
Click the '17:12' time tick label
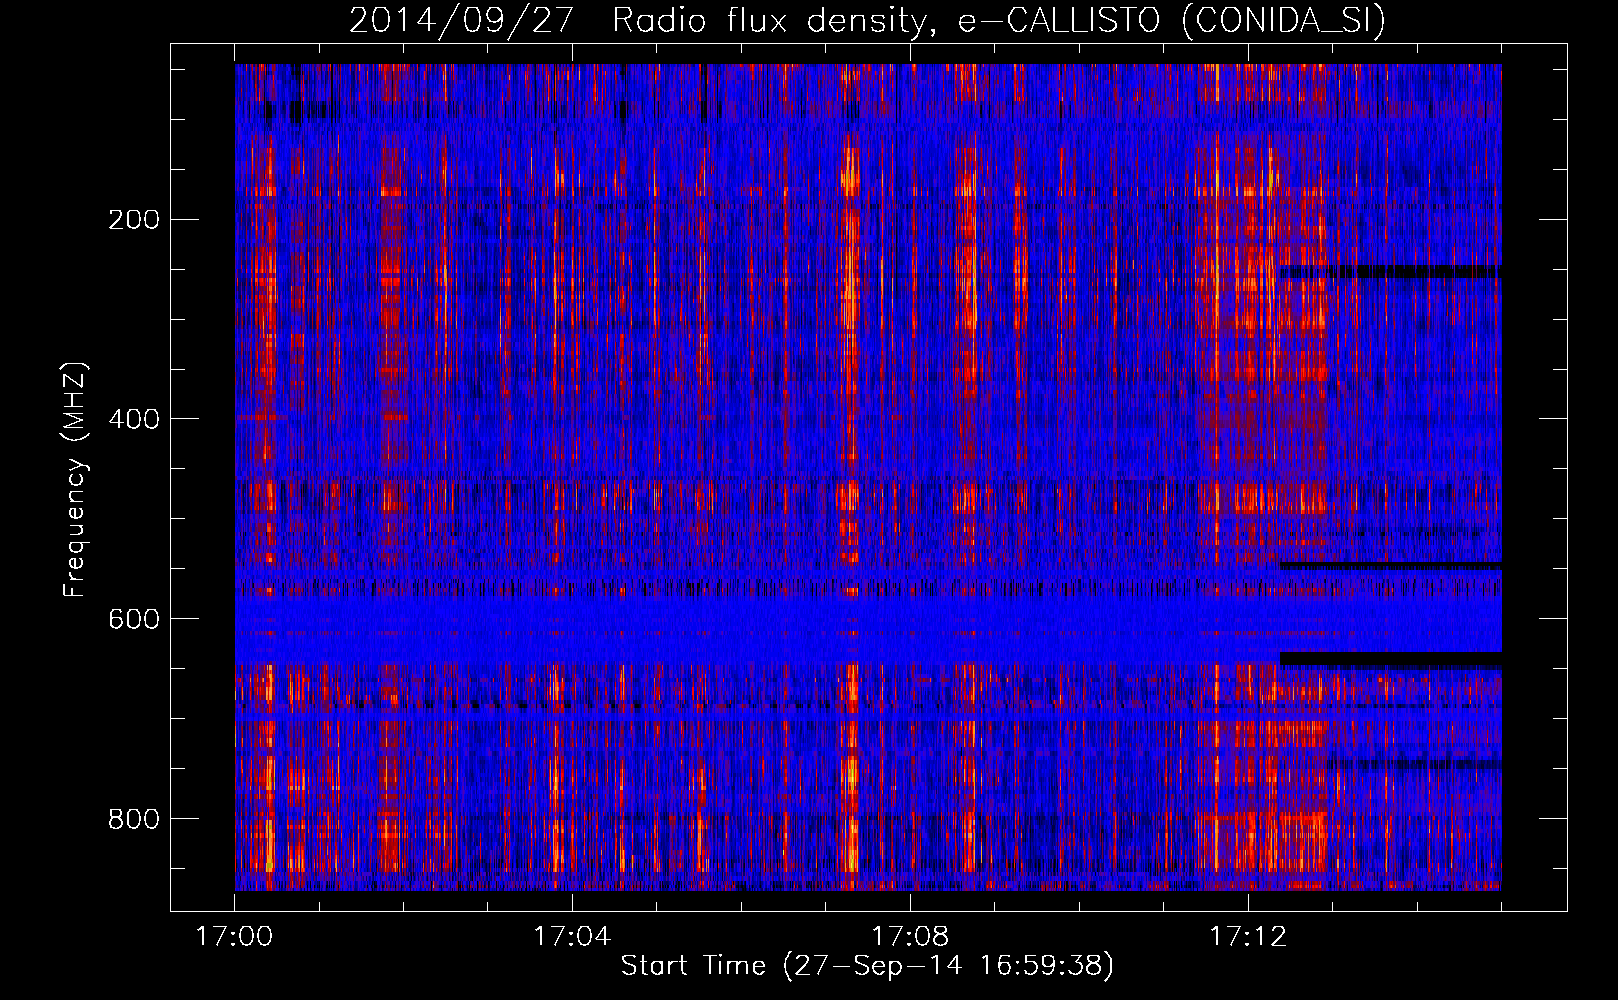coord(1248,937)
